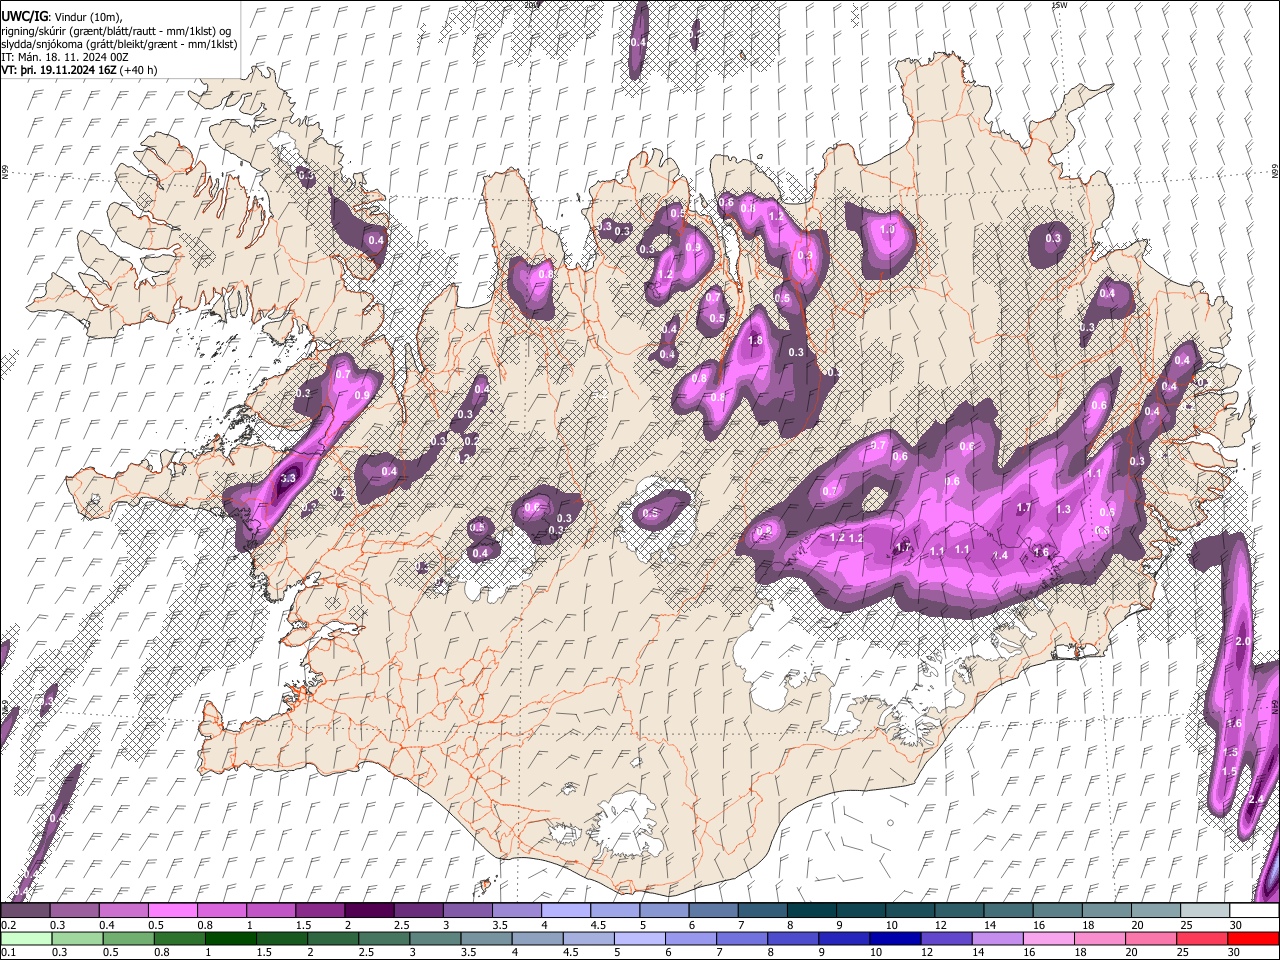Click the '30' label in the upper legend row

1236,925
